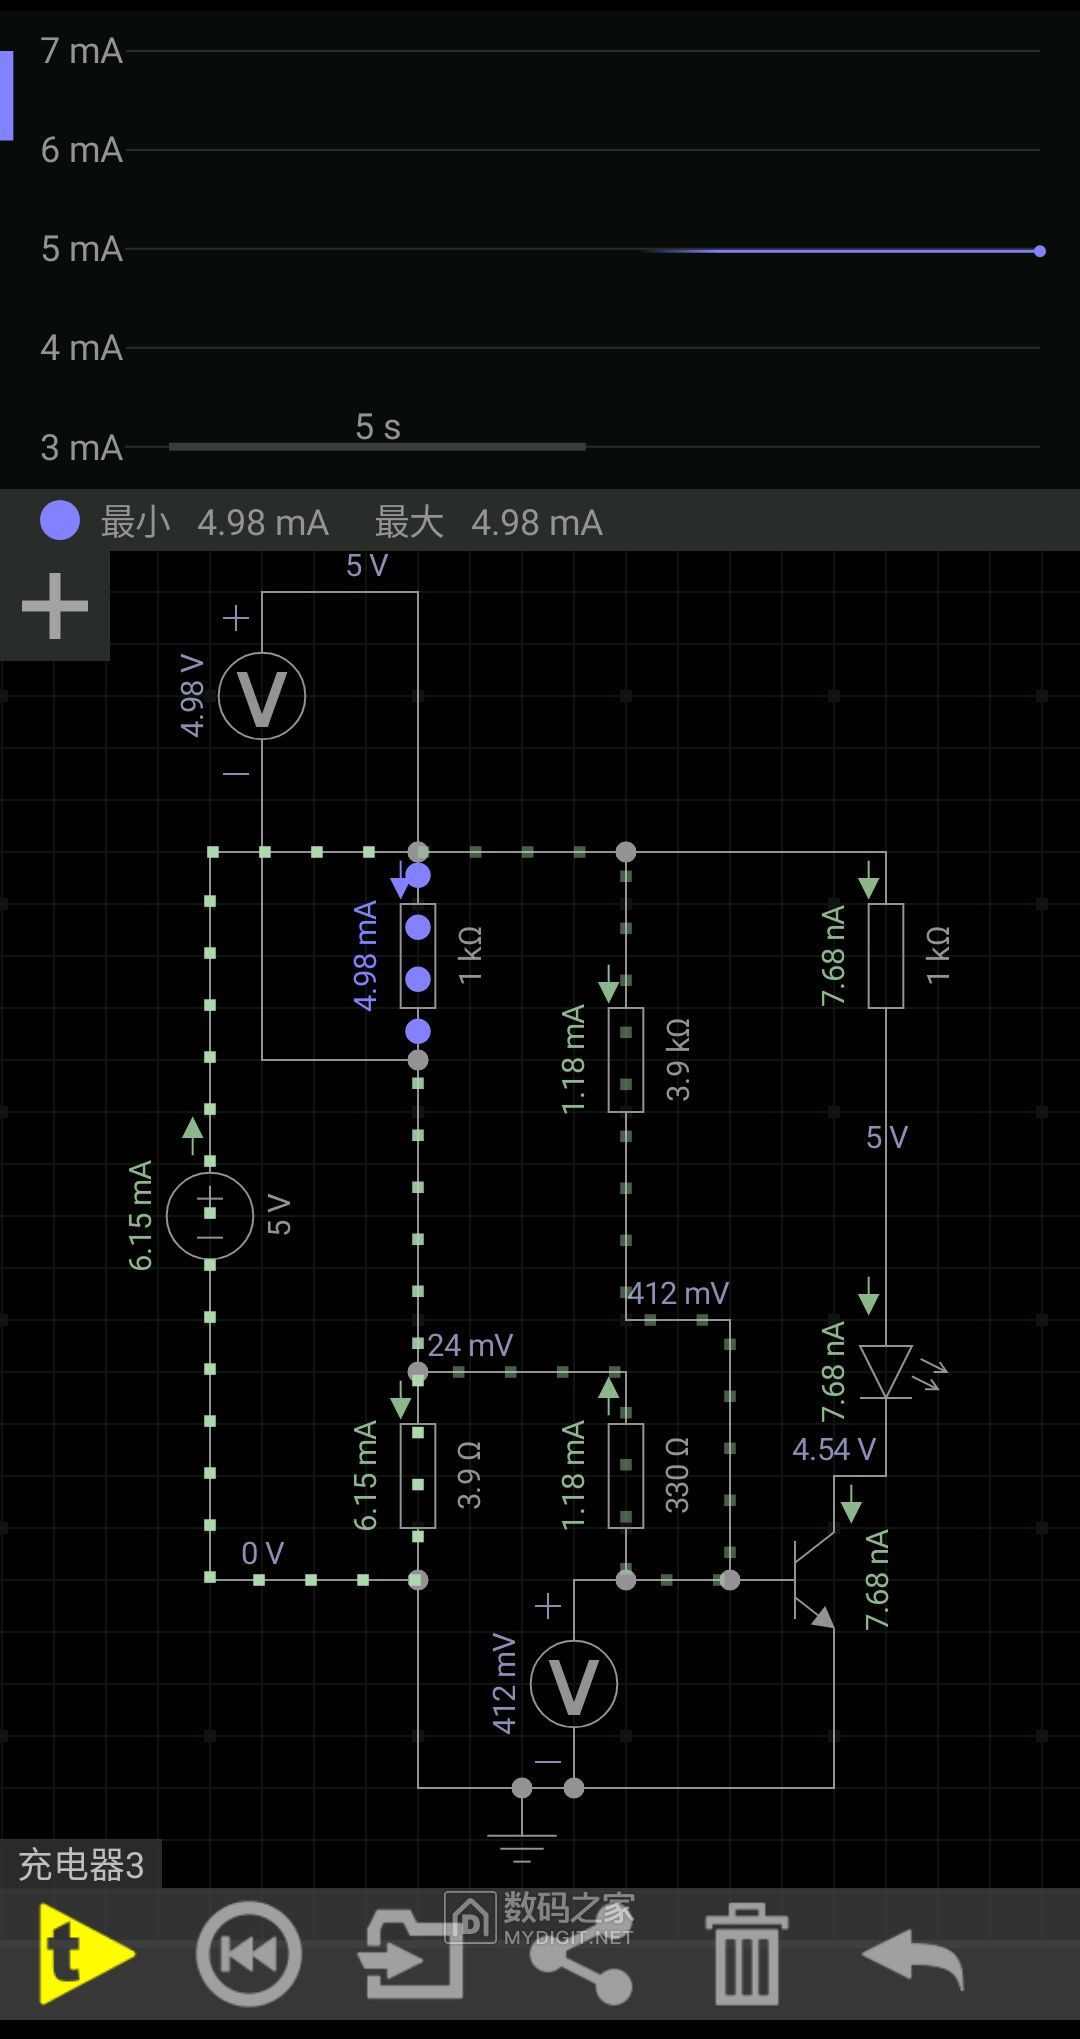Screen dimensions: 1080x2039
Task: Click the undo arrow icon
Action: tap(912, 1956)
